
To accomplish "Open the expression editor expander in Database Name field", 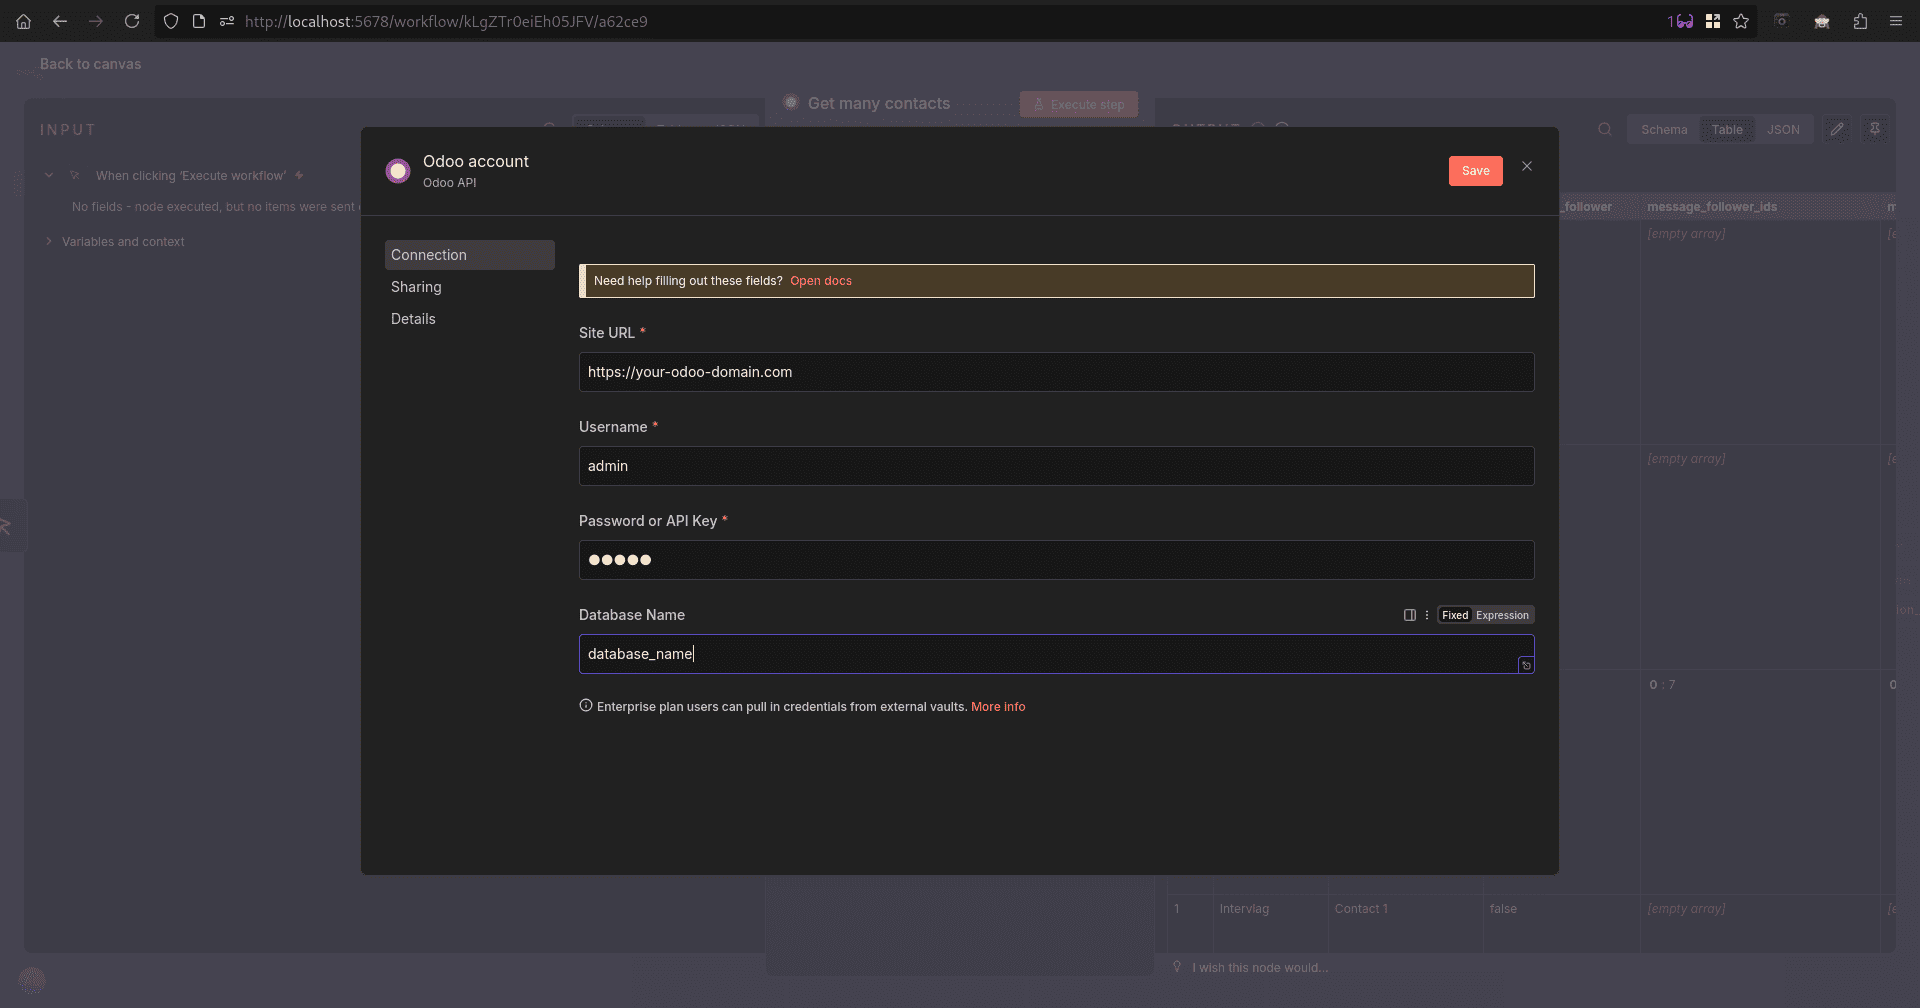I will [1527, 664].
